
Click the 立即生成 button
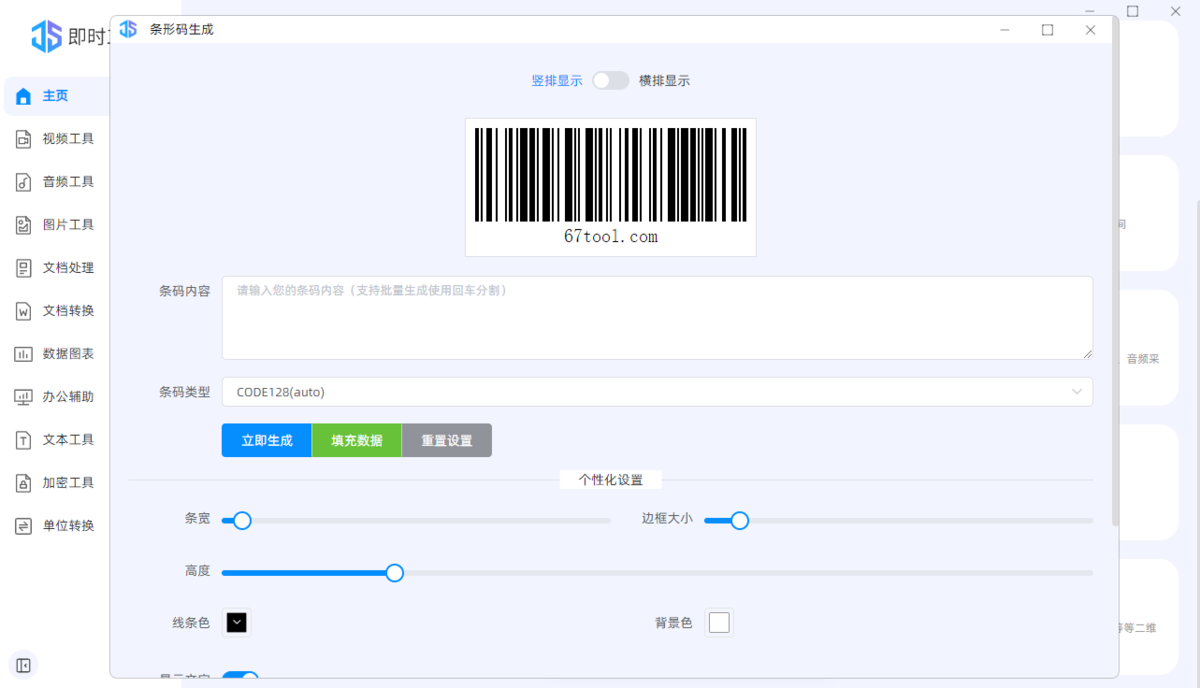point(267,441)
